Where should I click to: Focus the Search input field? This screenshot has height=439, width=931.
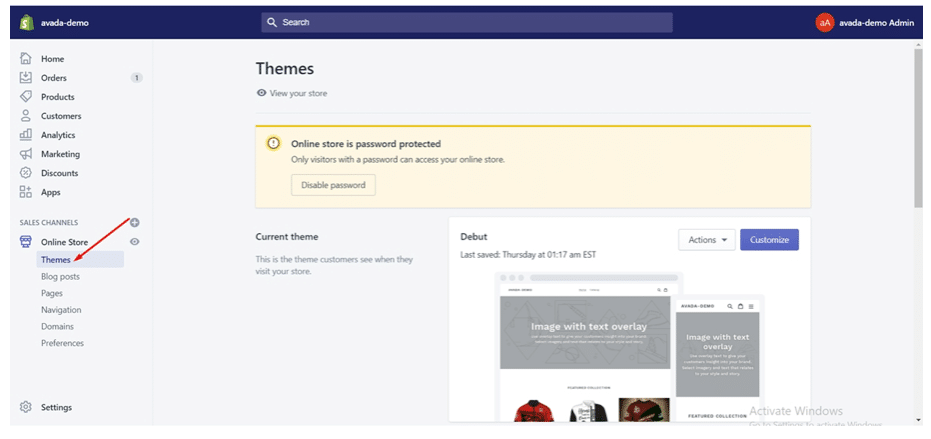point(467,23)
